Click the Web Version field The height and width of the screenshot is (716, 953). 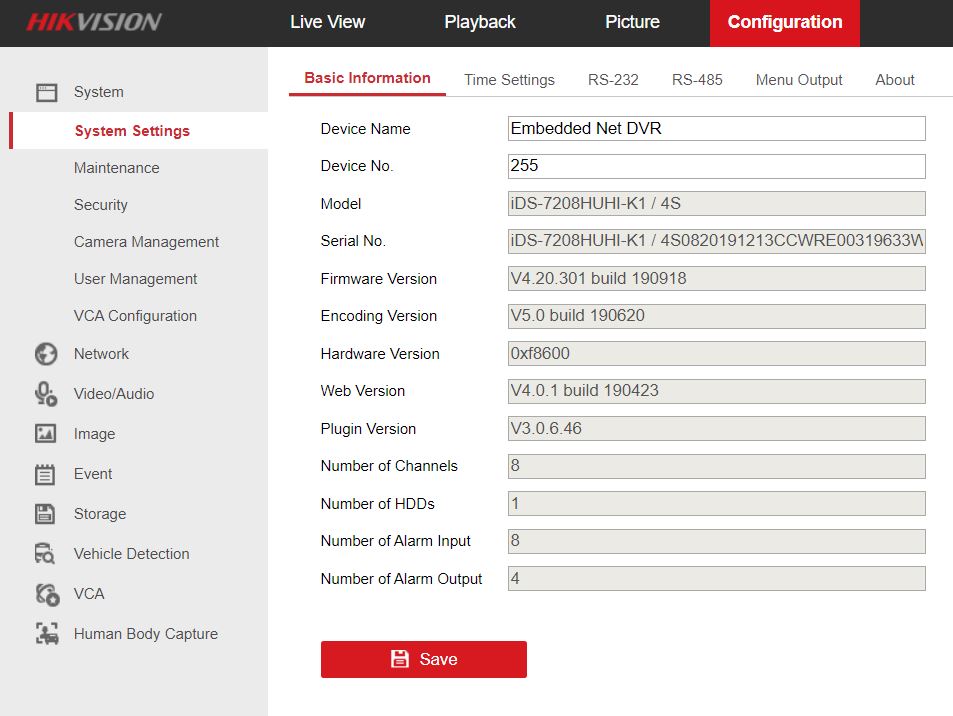(717, 391)
